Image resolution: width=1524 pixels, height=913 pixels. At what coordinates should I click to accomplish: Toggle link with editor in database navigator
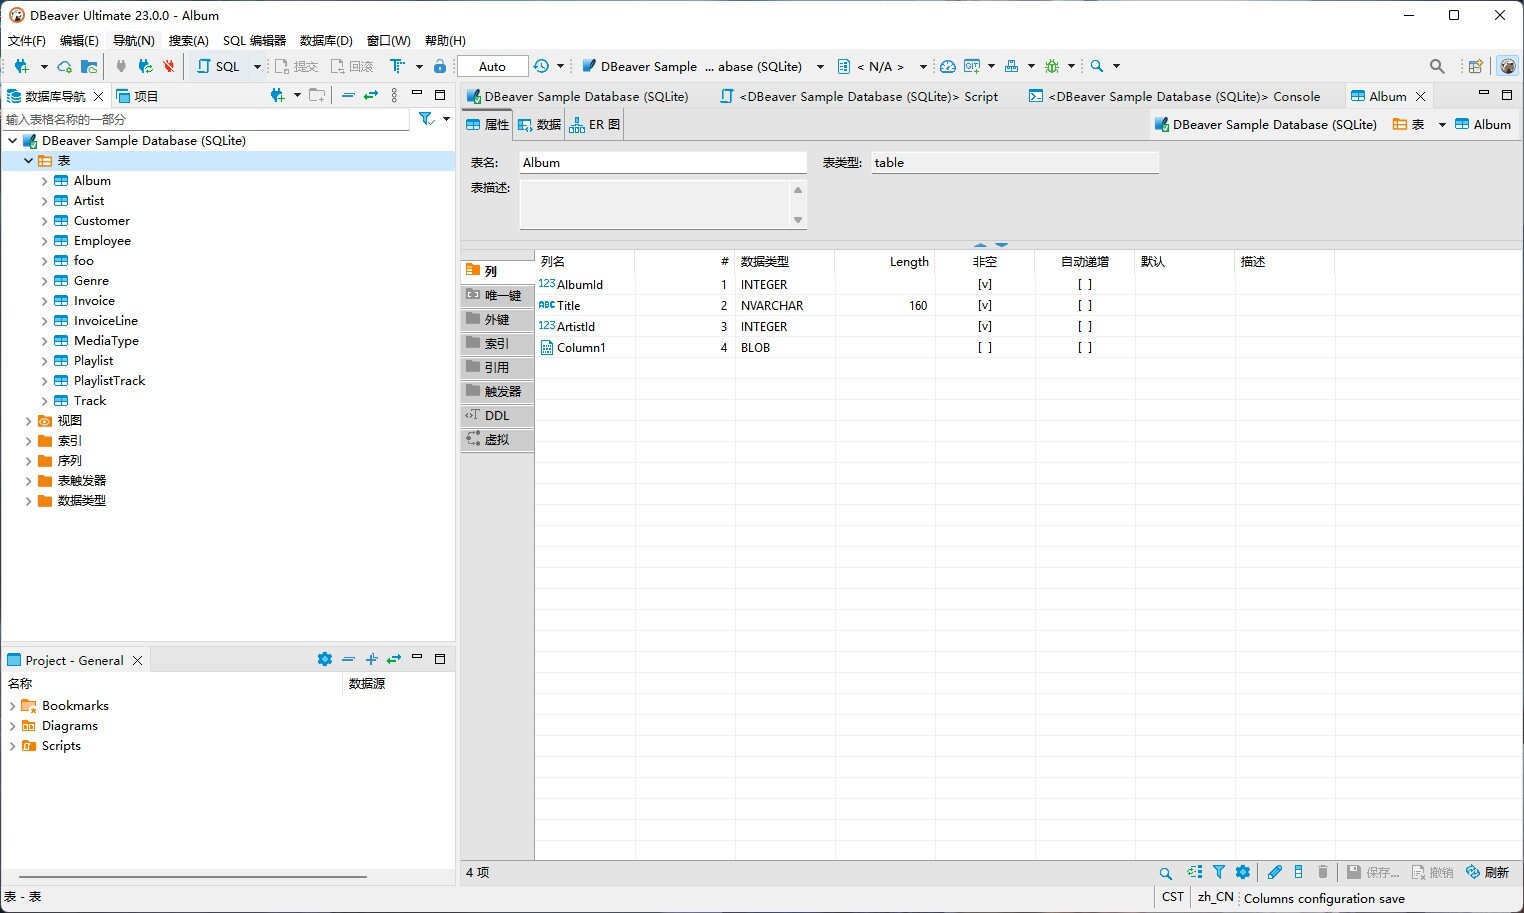pos(371,95)
